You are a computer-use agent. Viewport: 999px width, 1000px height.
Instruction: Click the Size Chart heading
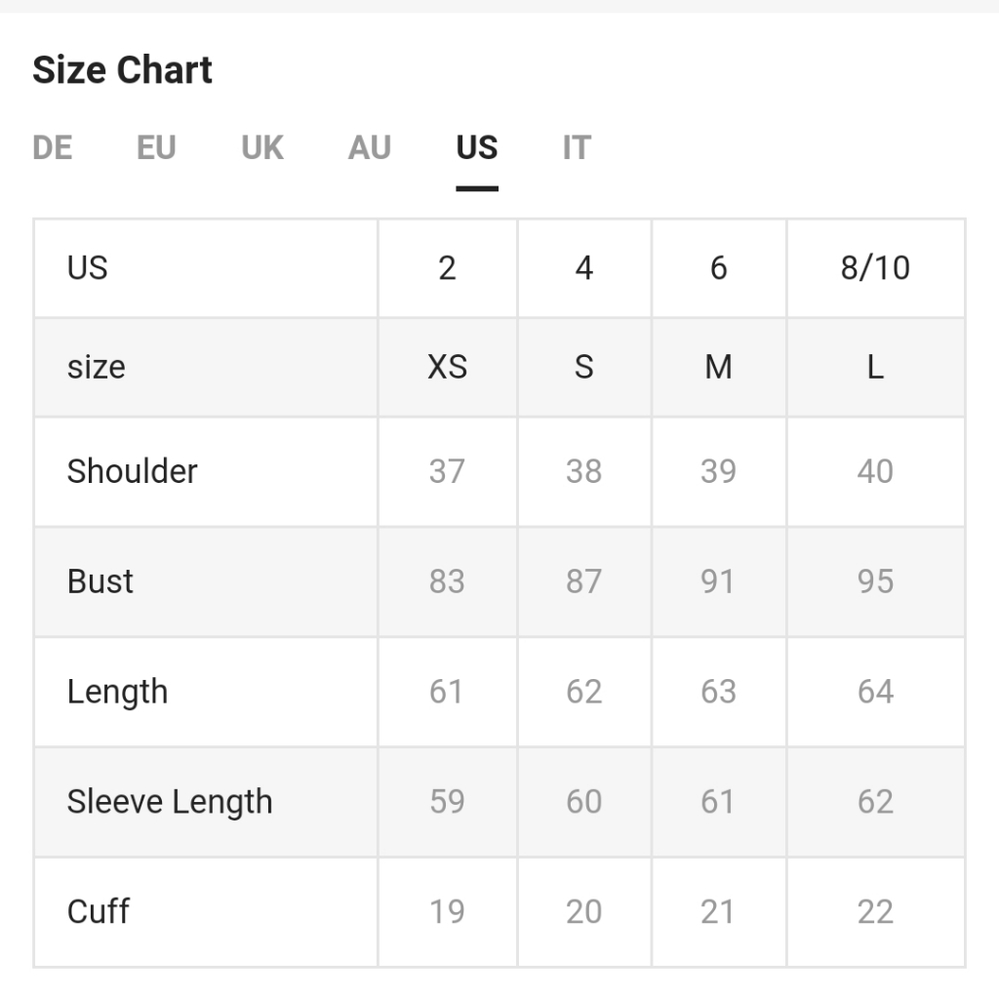click(x=122, y=70)
